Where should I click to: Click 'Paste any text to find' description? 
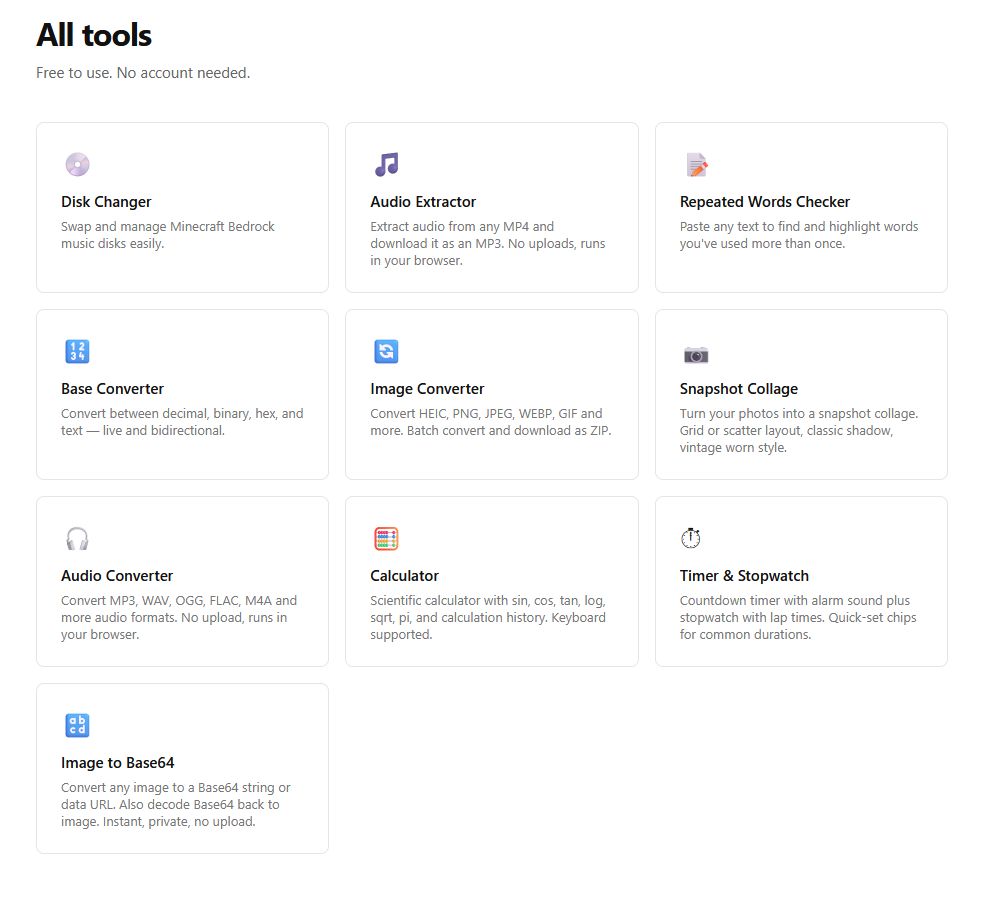[799, 235]
